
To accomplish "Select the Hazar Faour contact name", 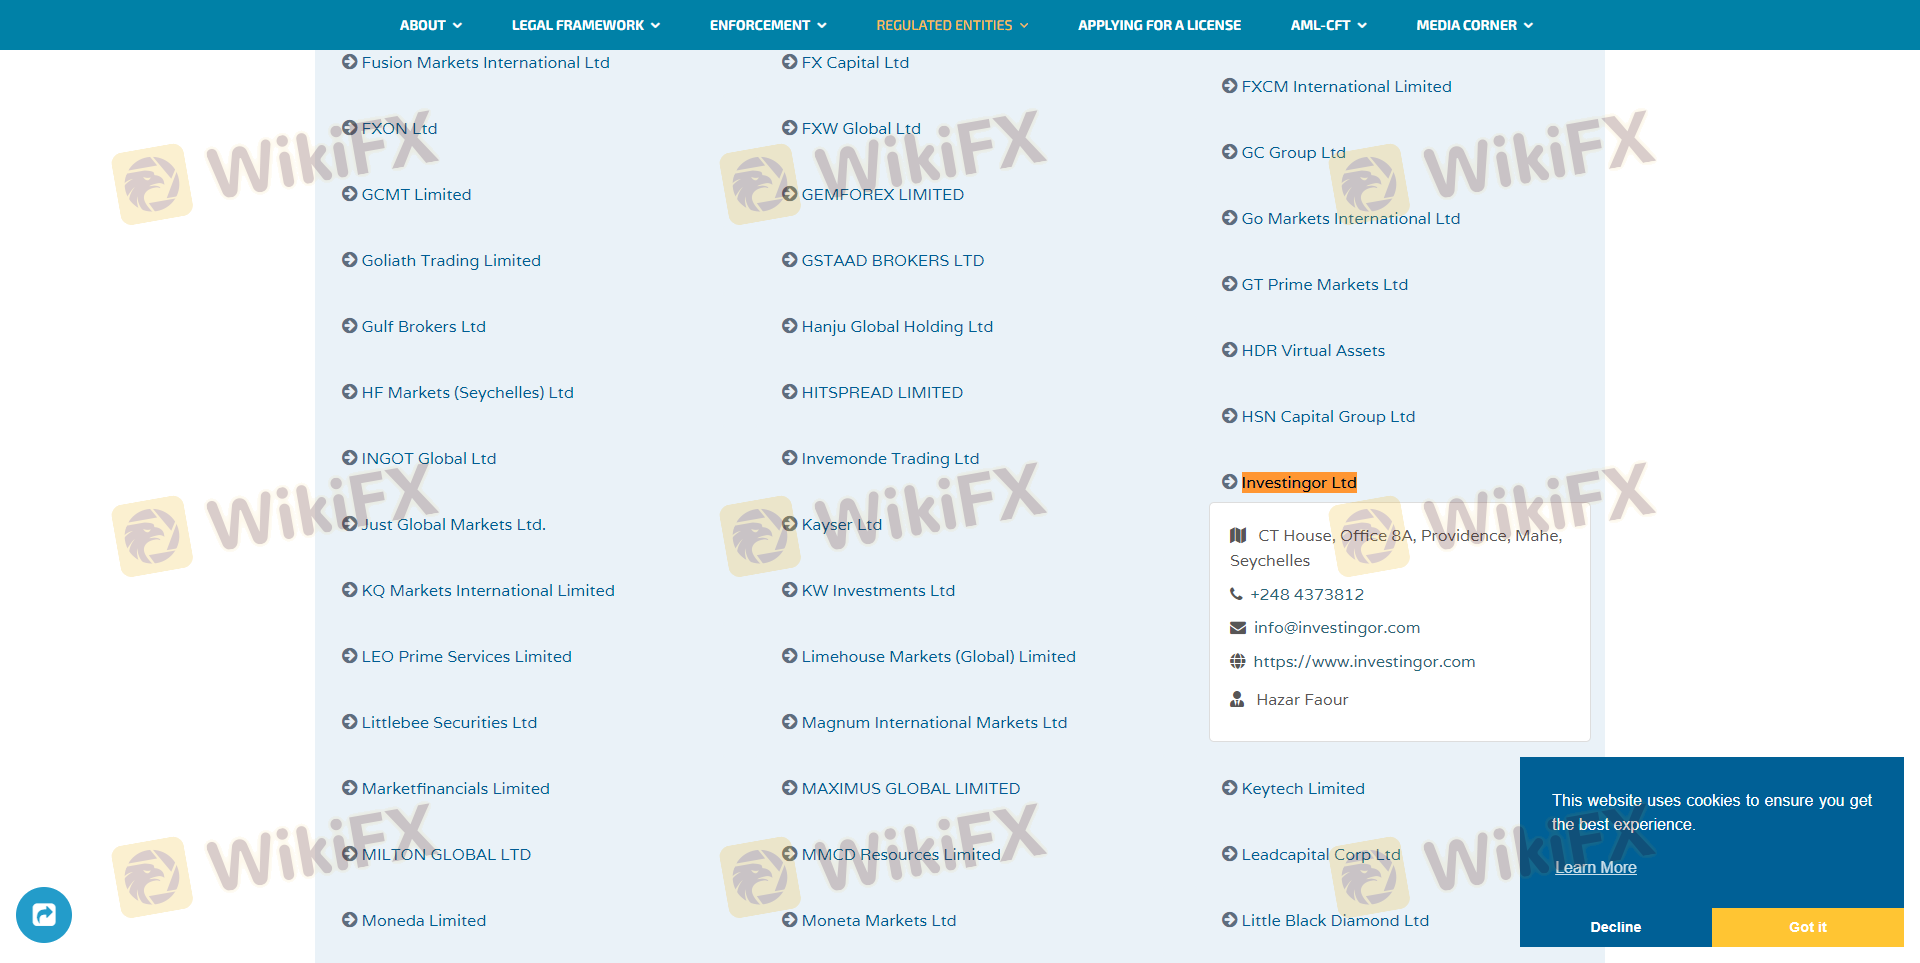I will [x=1302, y=699].
